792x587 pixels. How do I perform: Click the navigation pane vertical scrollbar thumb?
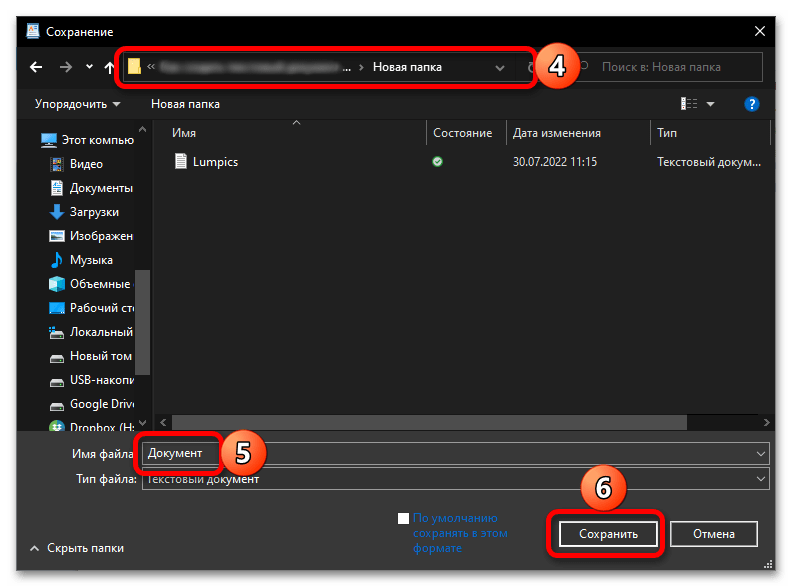(142, 322)
